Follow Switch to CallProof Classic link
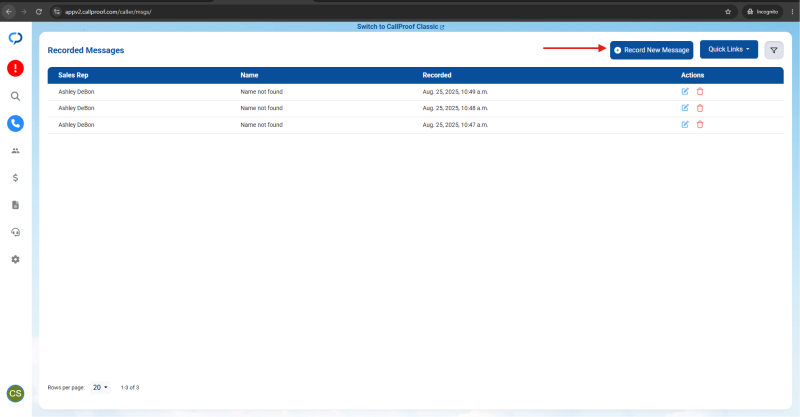Viewport: 800px width, 417px height. click(x=400, y=27)
